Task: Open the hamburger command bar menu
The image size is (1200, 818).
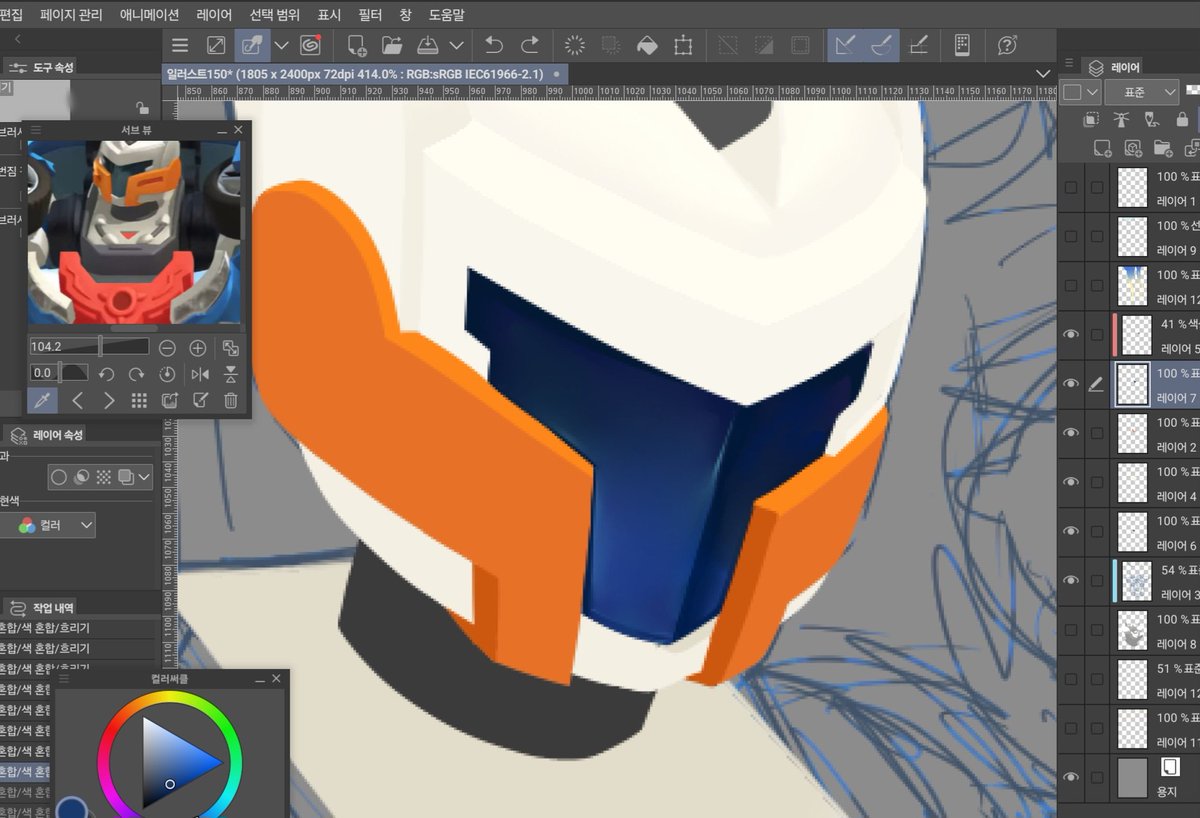Action: coord(179,45)
